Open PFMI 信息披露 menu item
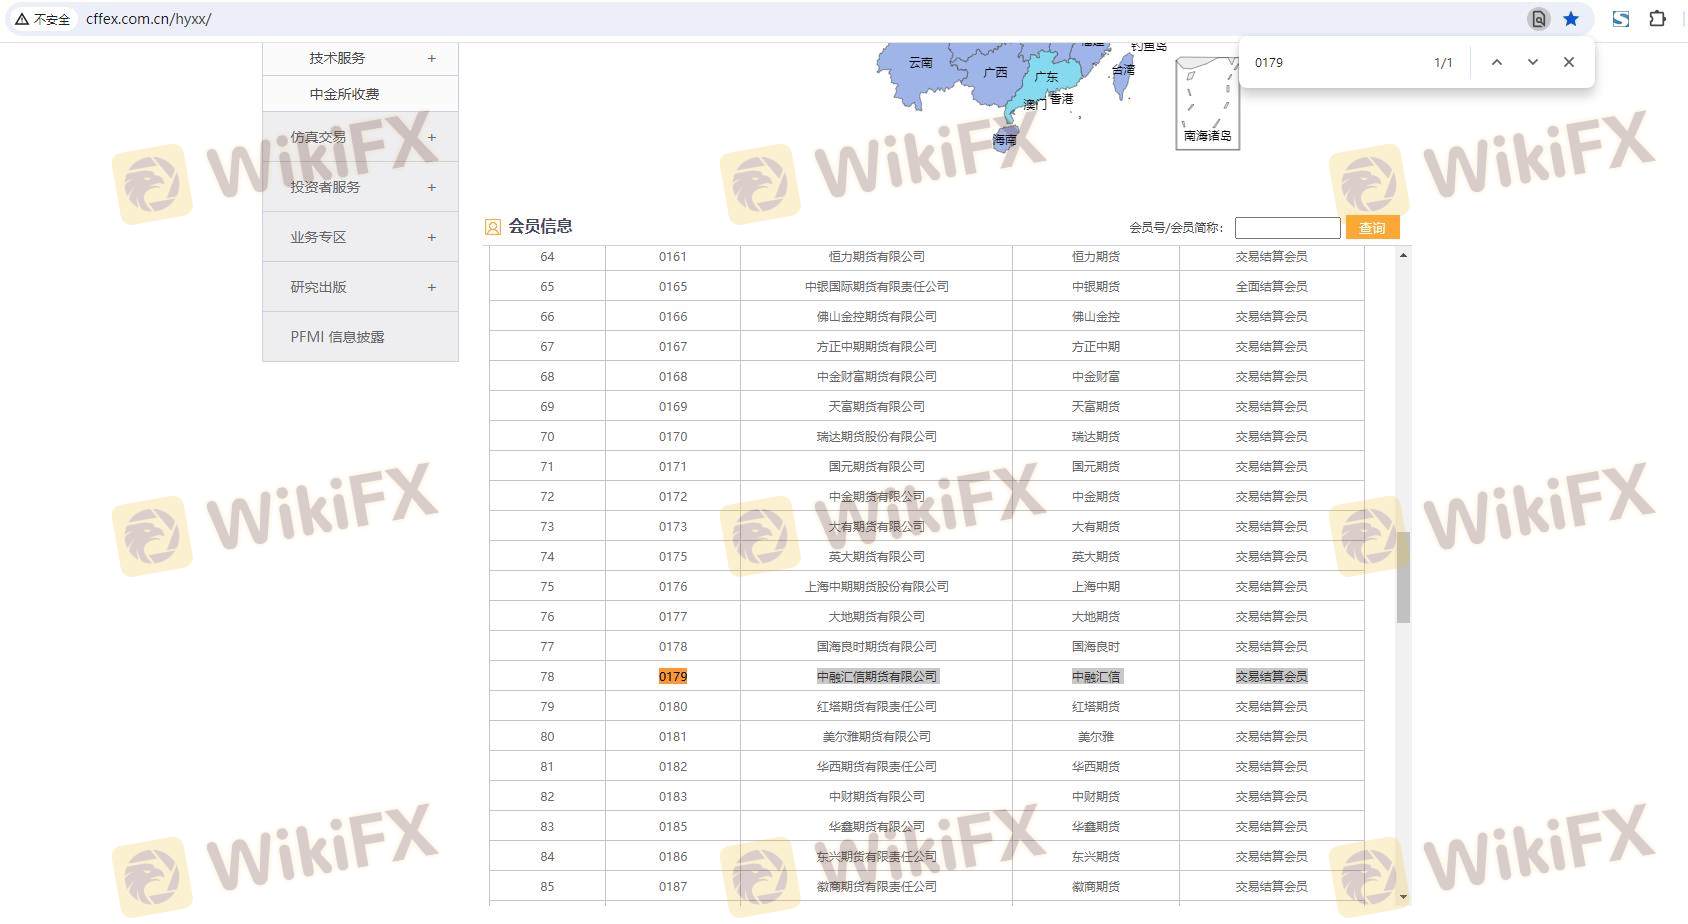The width and height of the screenshot is (1688, 924). 337,337
